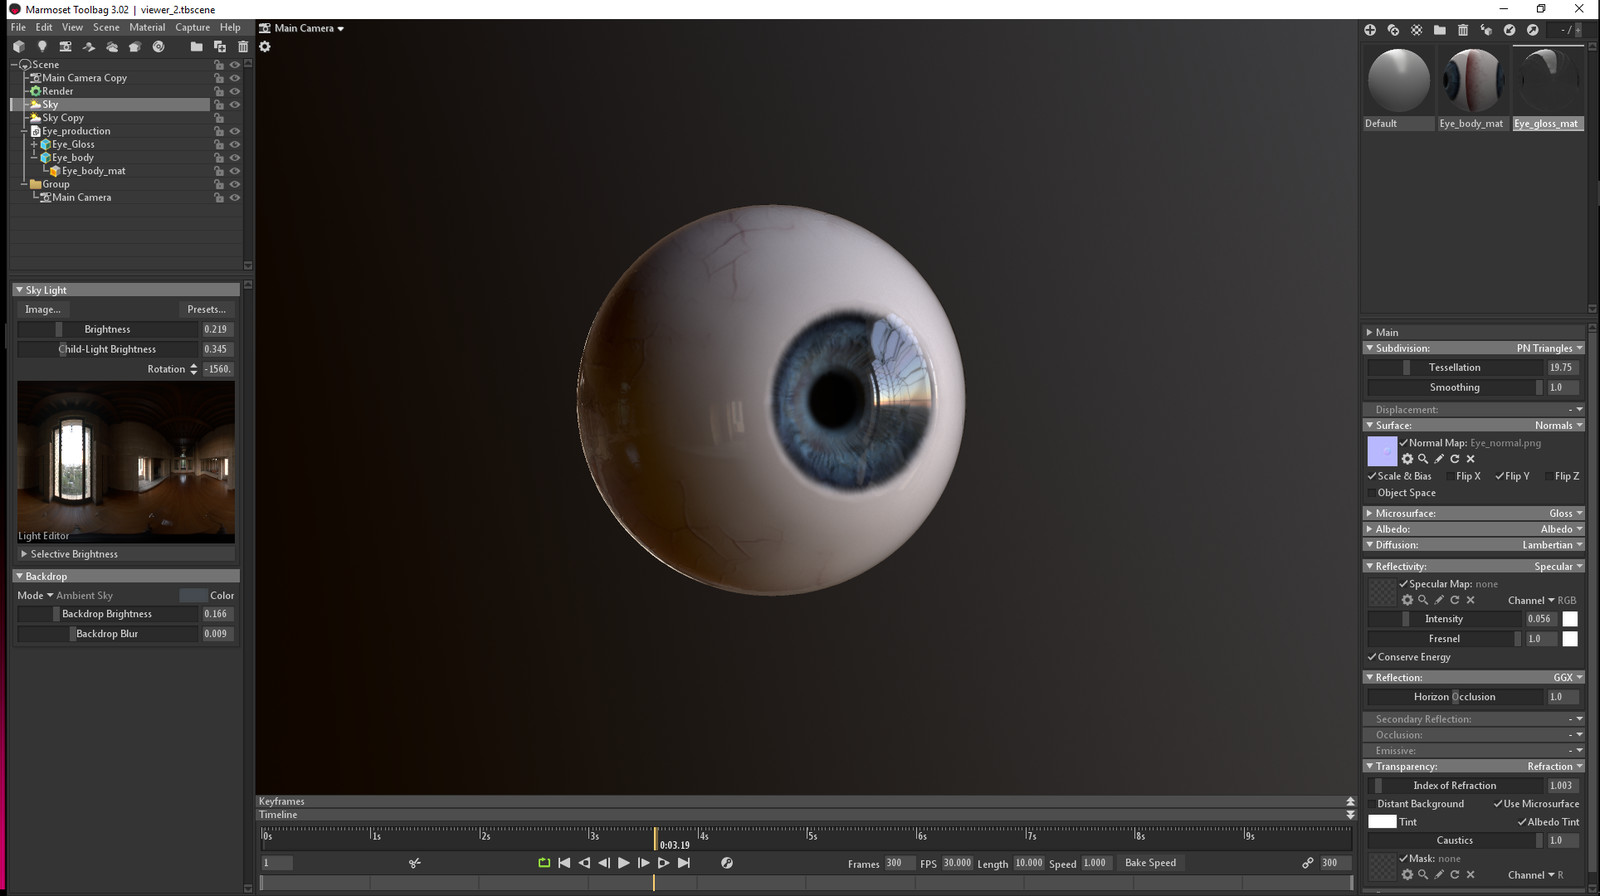This screenshot has height=896, width=1600.
Task: Duplicate the selected scene object
Action: click(220, 46)
